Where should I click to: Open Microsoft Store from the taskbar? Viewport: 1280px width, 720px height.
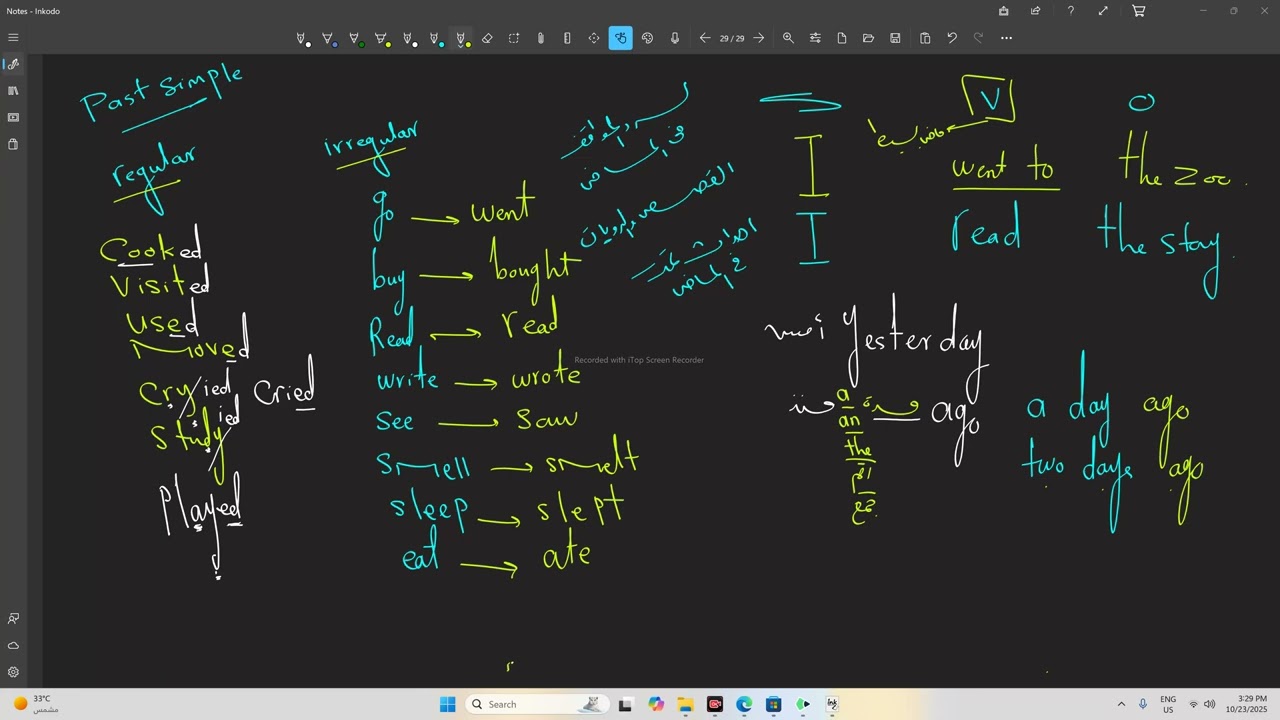pos(773,704)
